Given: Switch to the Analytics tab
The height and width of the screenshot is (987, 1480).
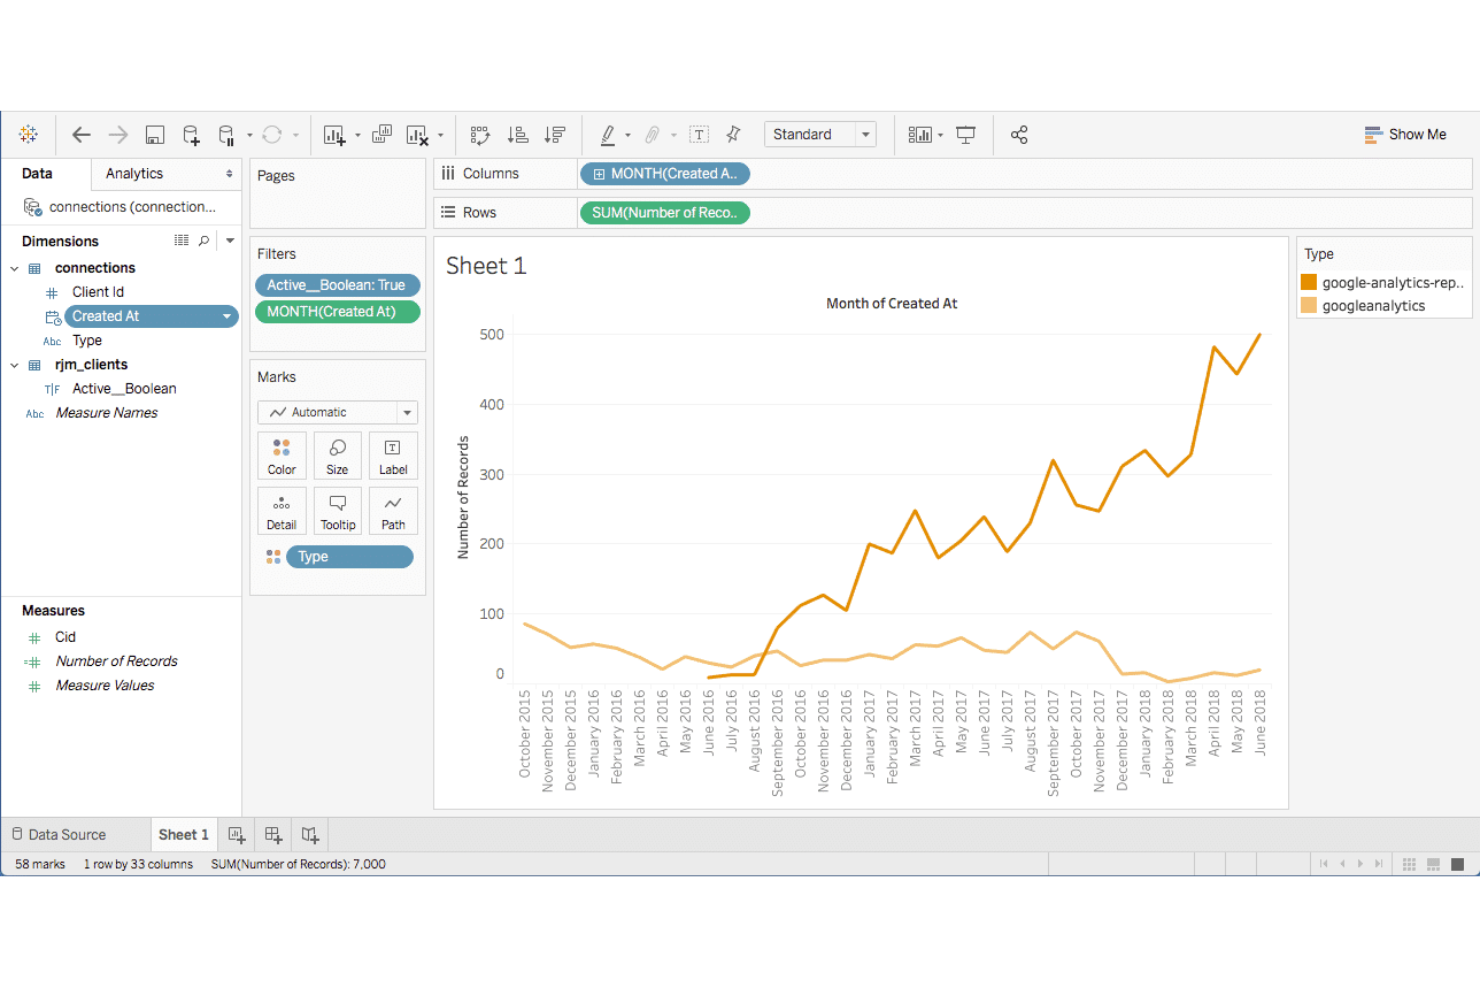Looking at the screenshot, I should pos(134,173).
